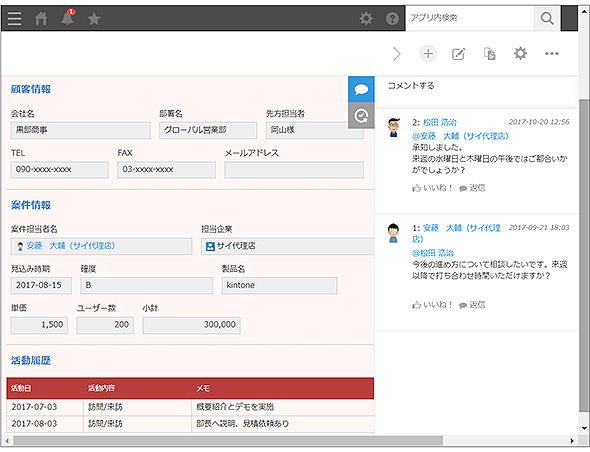Open the header settings gear

[366, 18]
